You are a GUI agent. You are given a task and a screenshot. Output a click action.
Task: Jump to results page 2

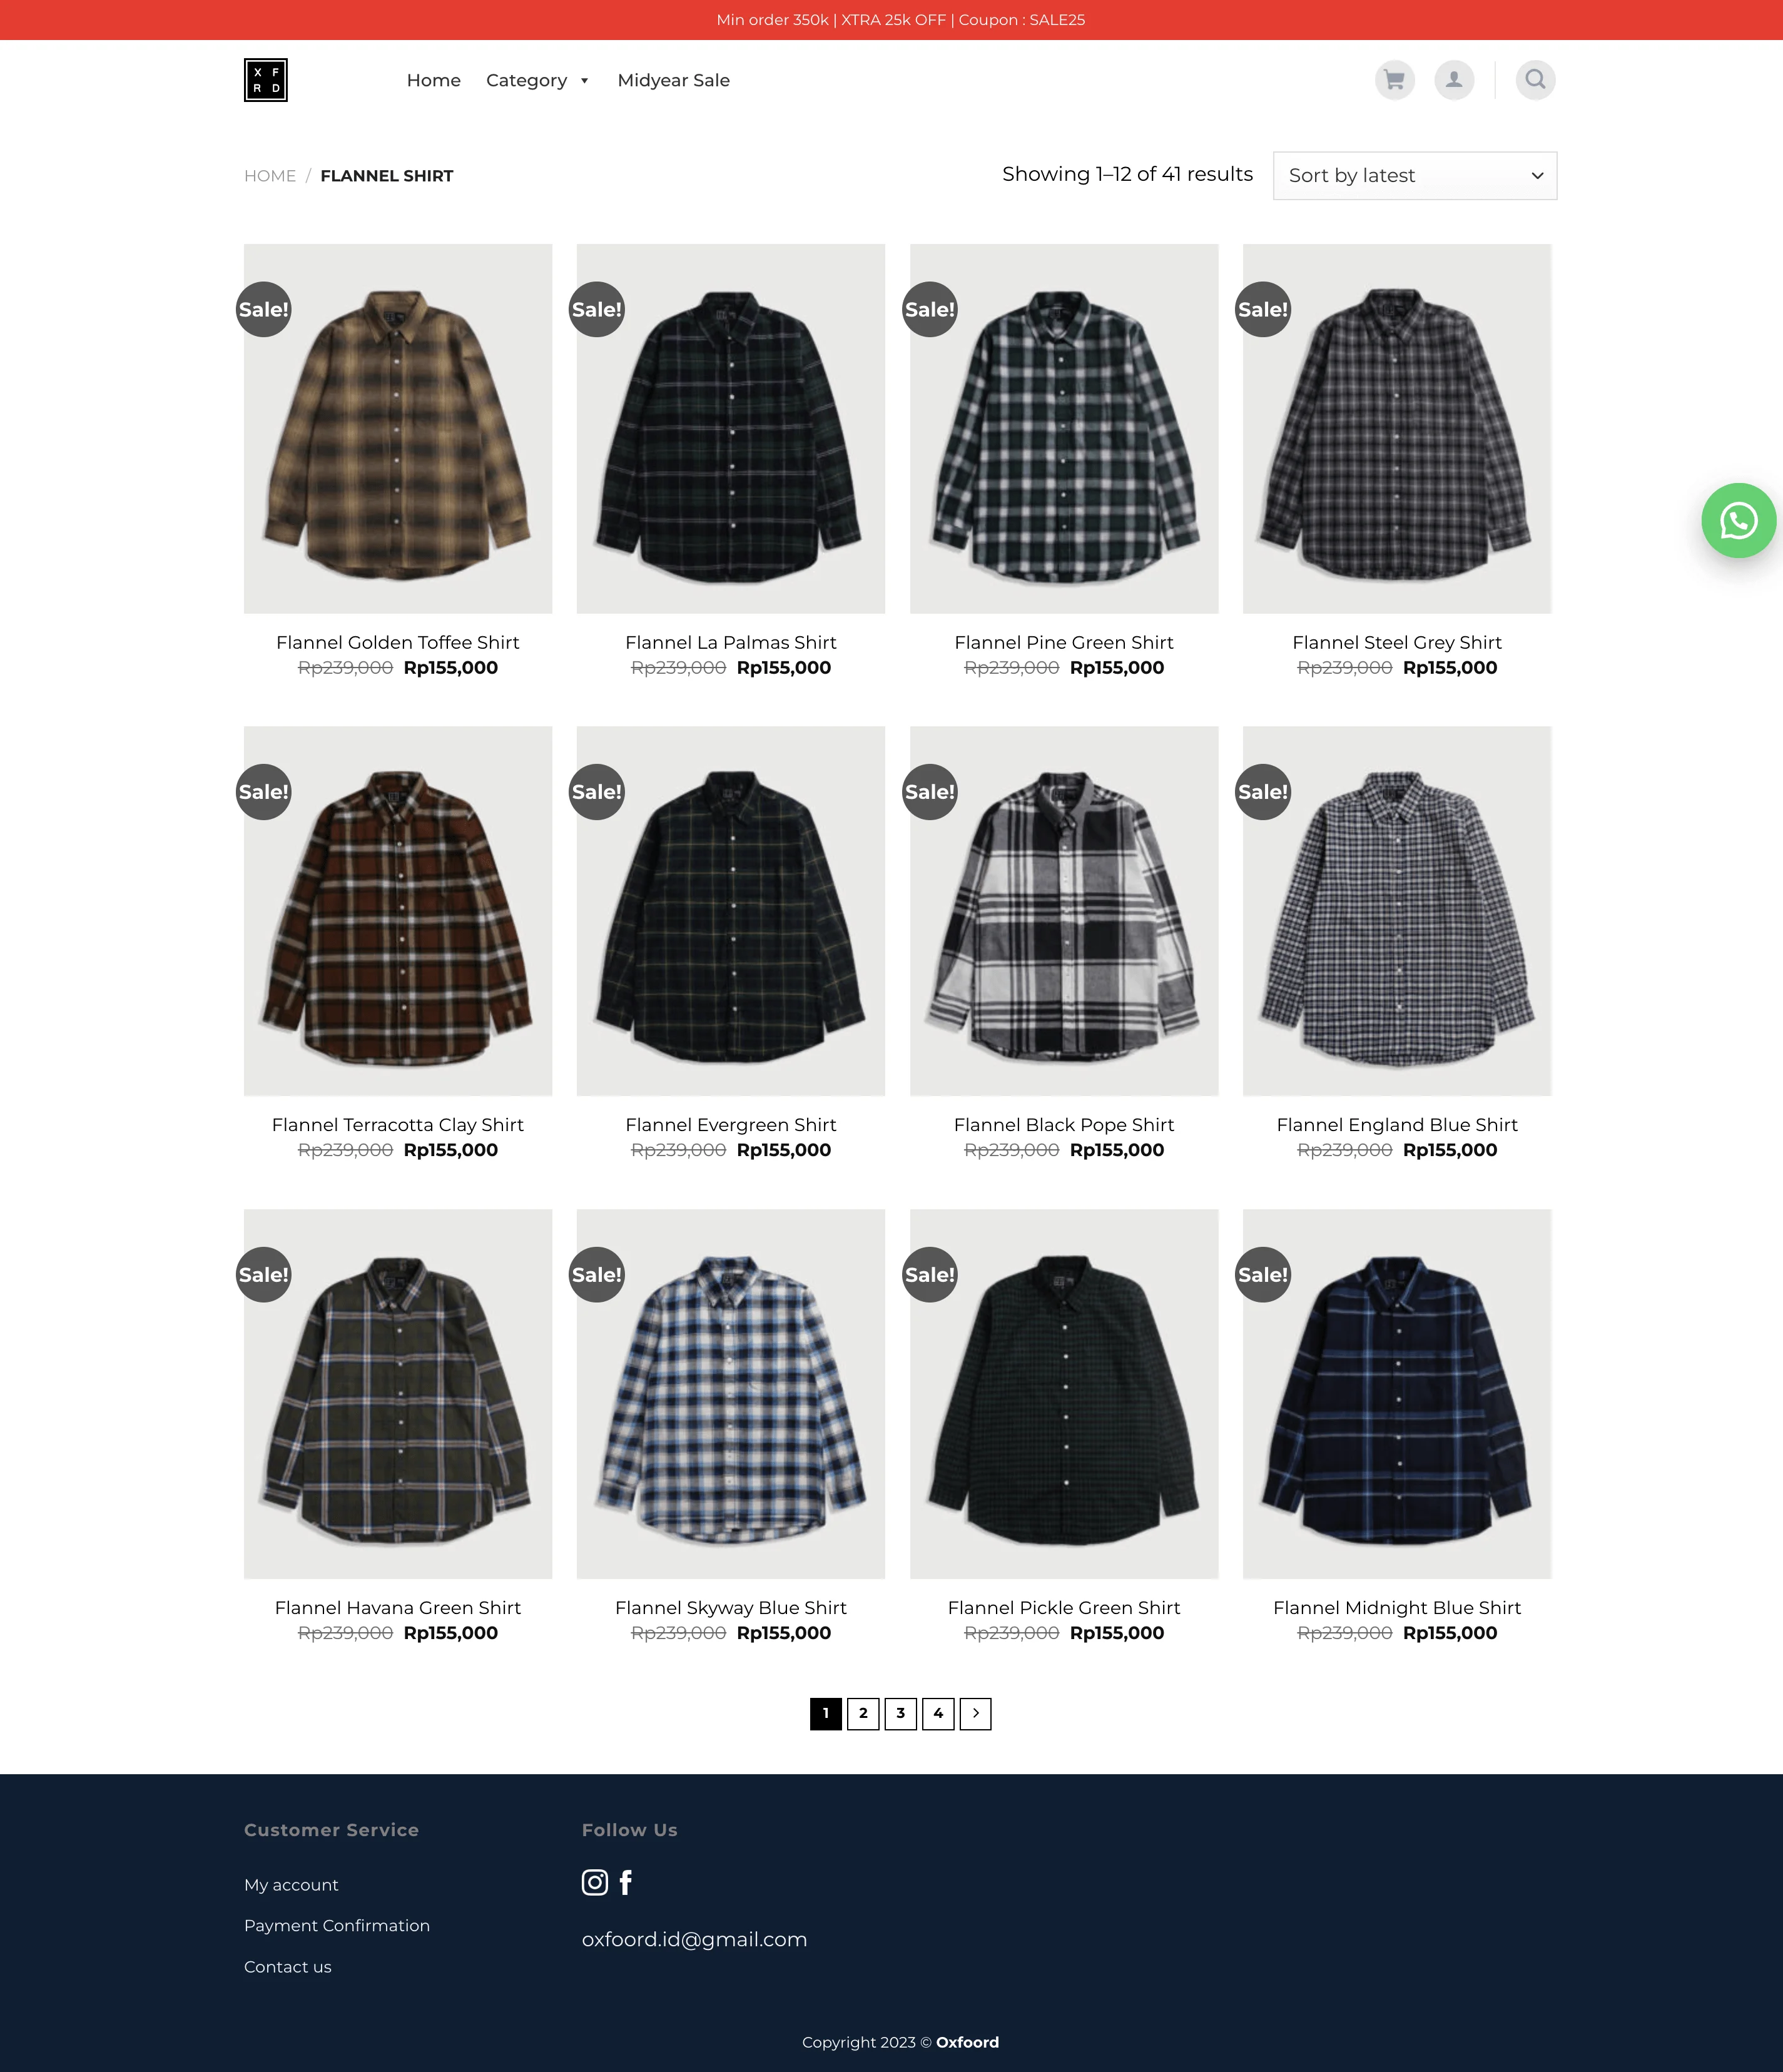863,1714
